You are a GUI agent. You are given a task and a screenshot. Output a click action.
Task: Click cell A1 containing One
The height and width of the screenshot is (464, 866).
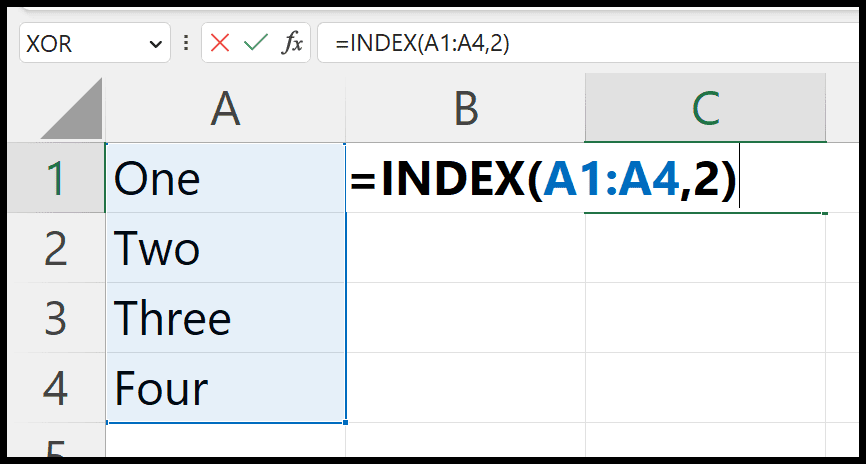[x=225, y=178]
